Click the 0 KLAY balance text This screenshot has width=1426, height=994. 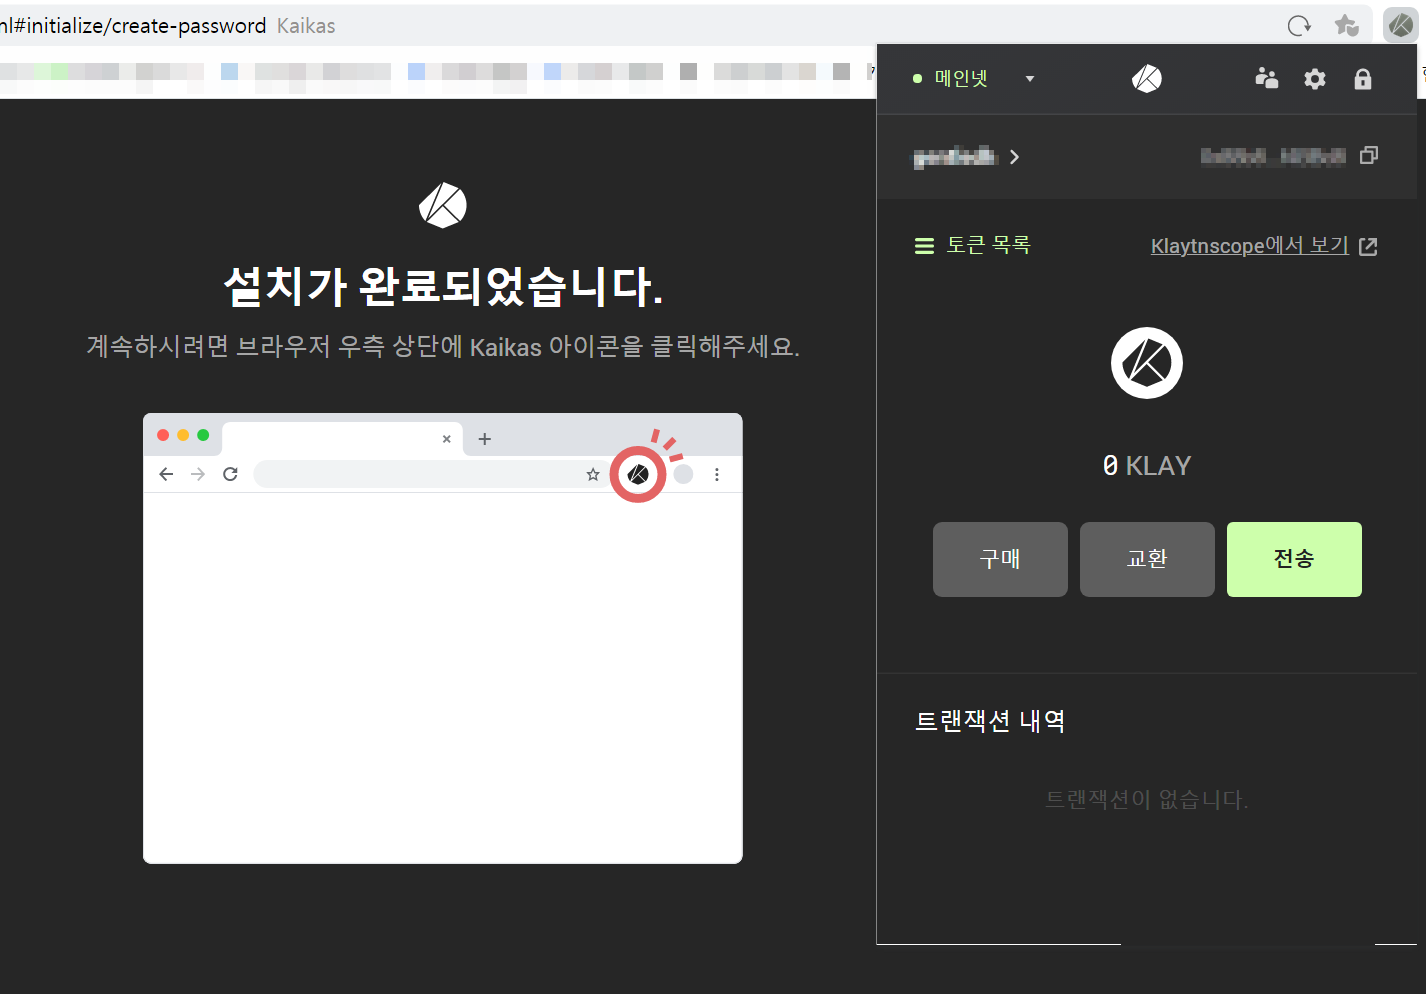(x=1147, y=466)
